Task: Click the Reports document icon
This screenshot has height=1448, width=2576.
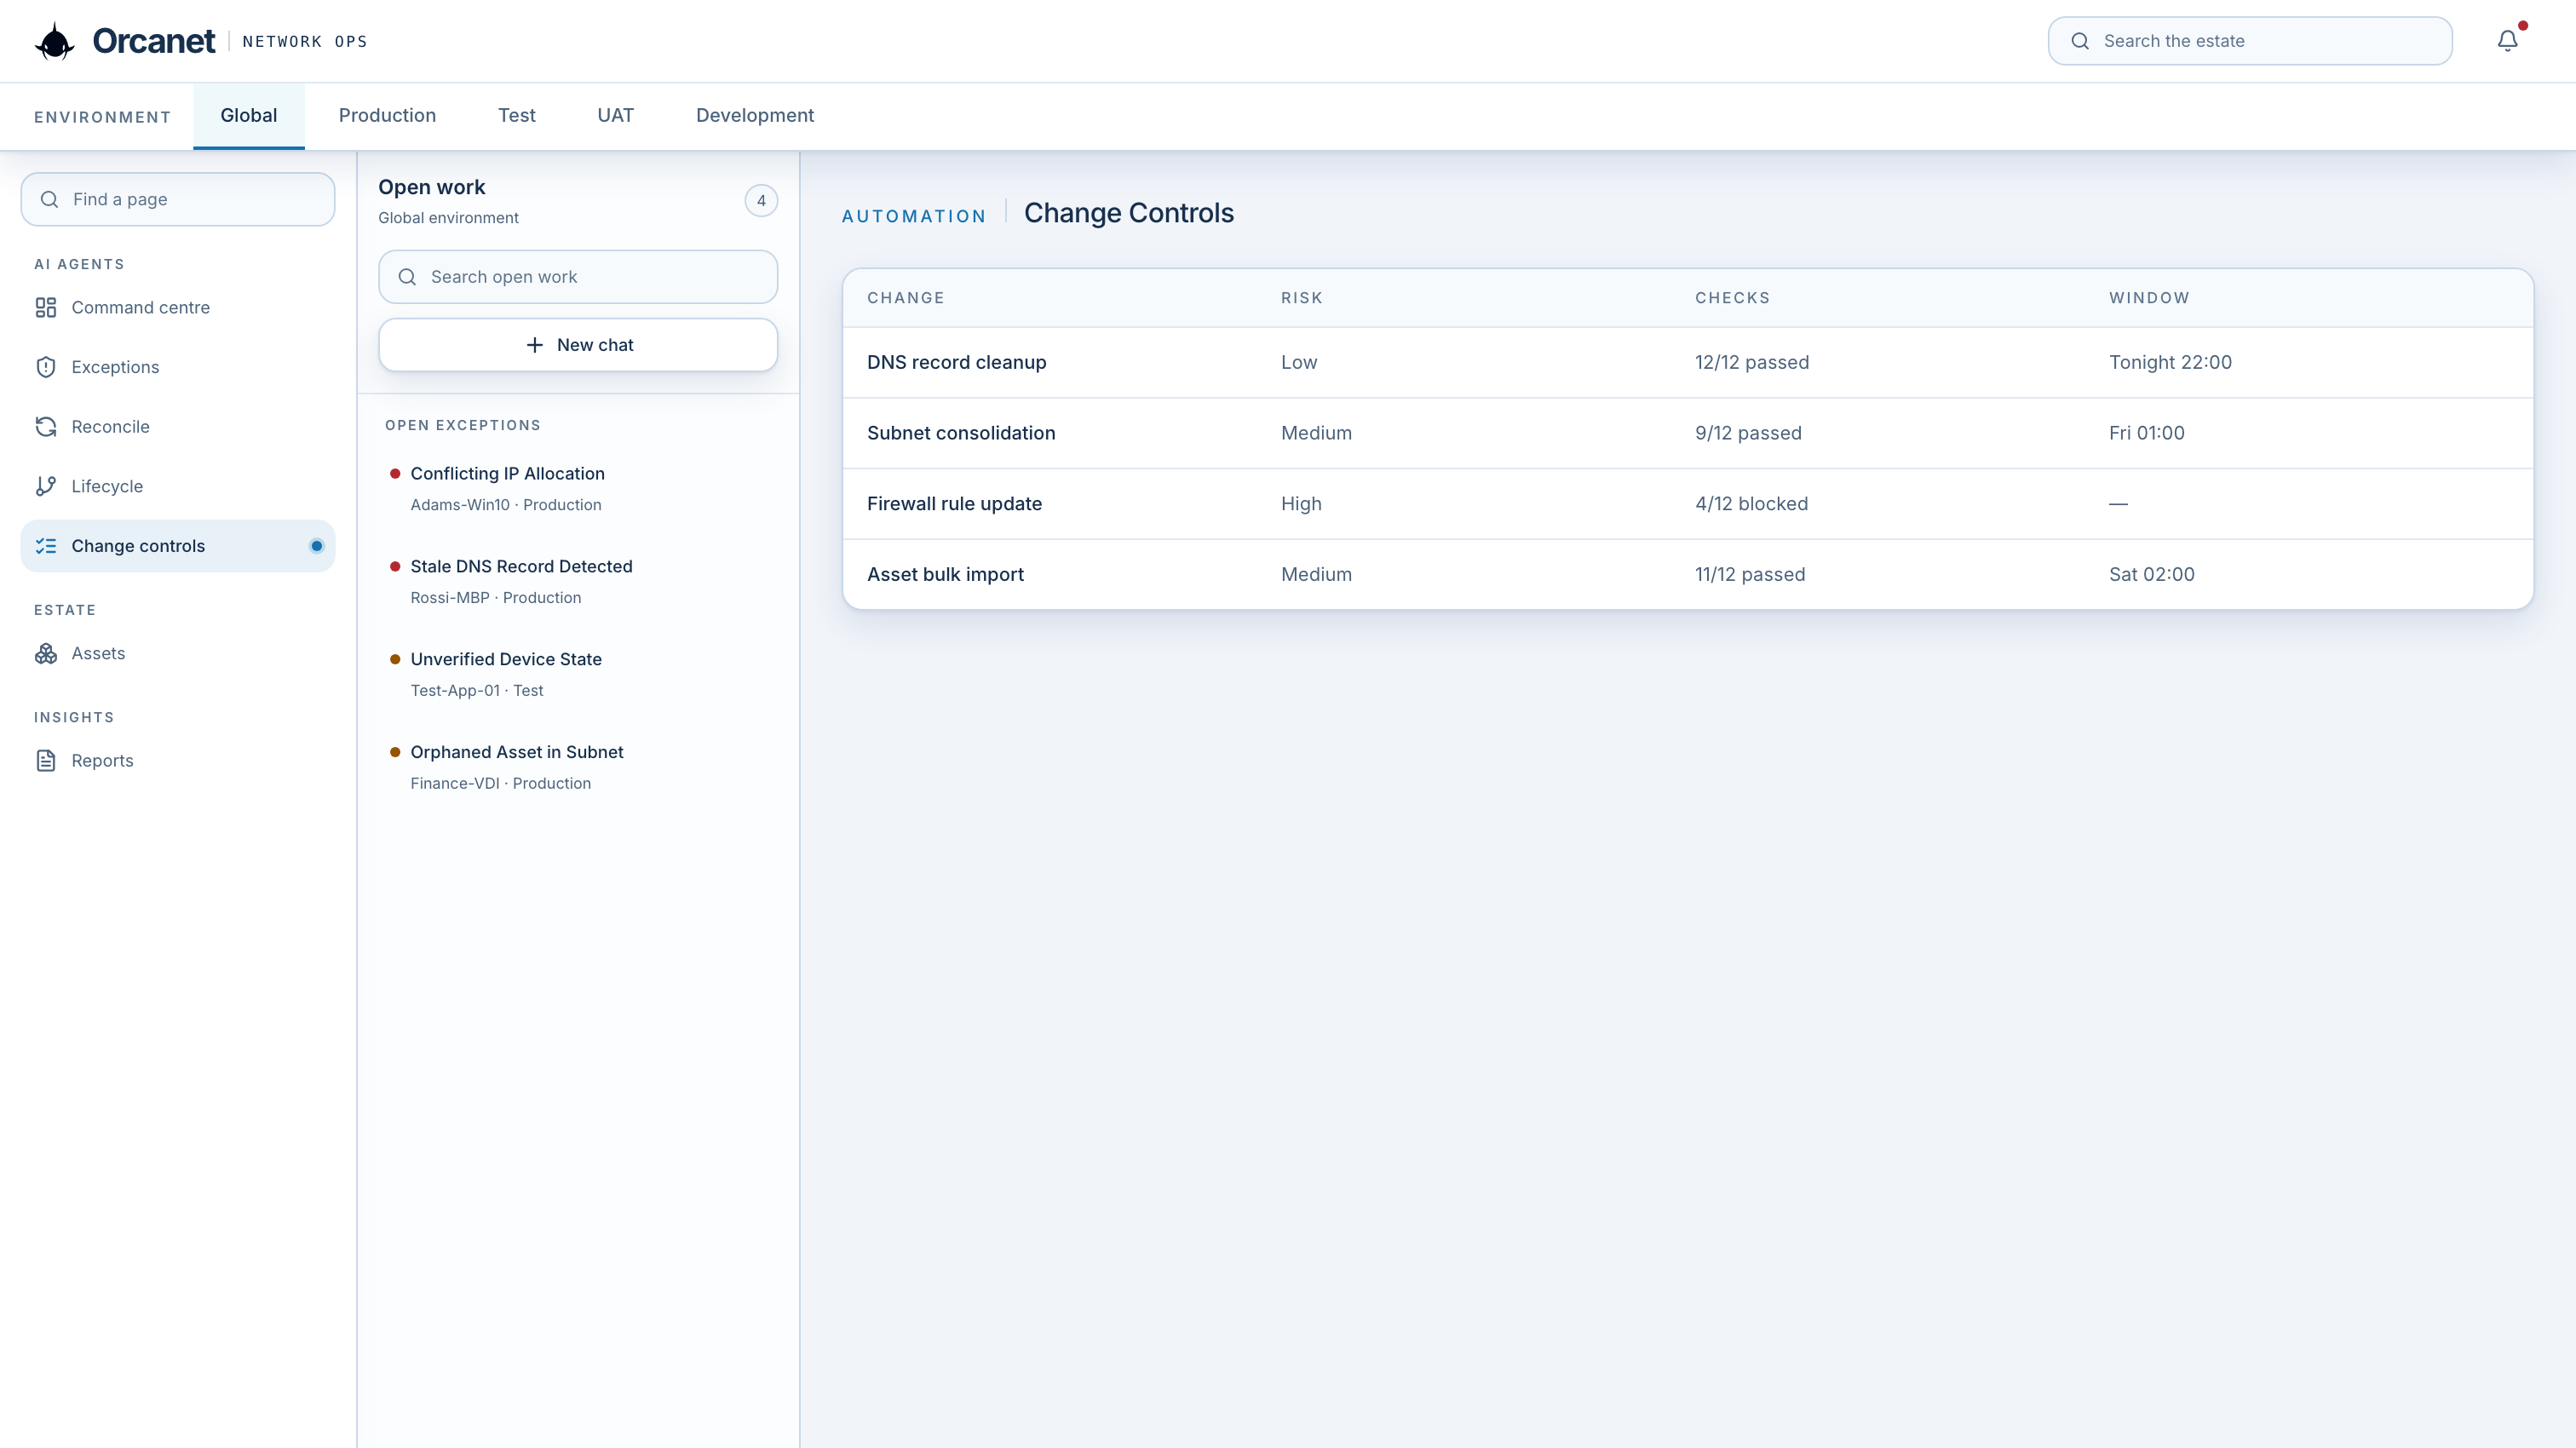Action: [x=46, y=761]
